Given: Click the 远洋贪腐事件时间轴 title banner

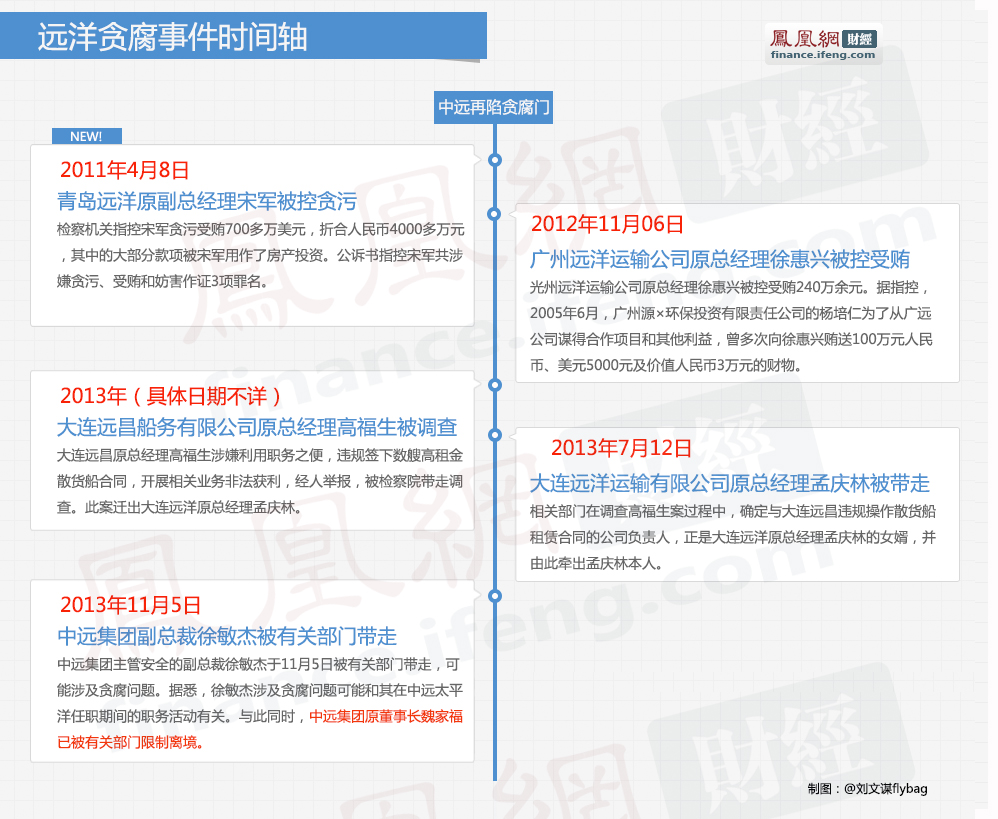Looking at the screenshot, I should coord(243,36).
